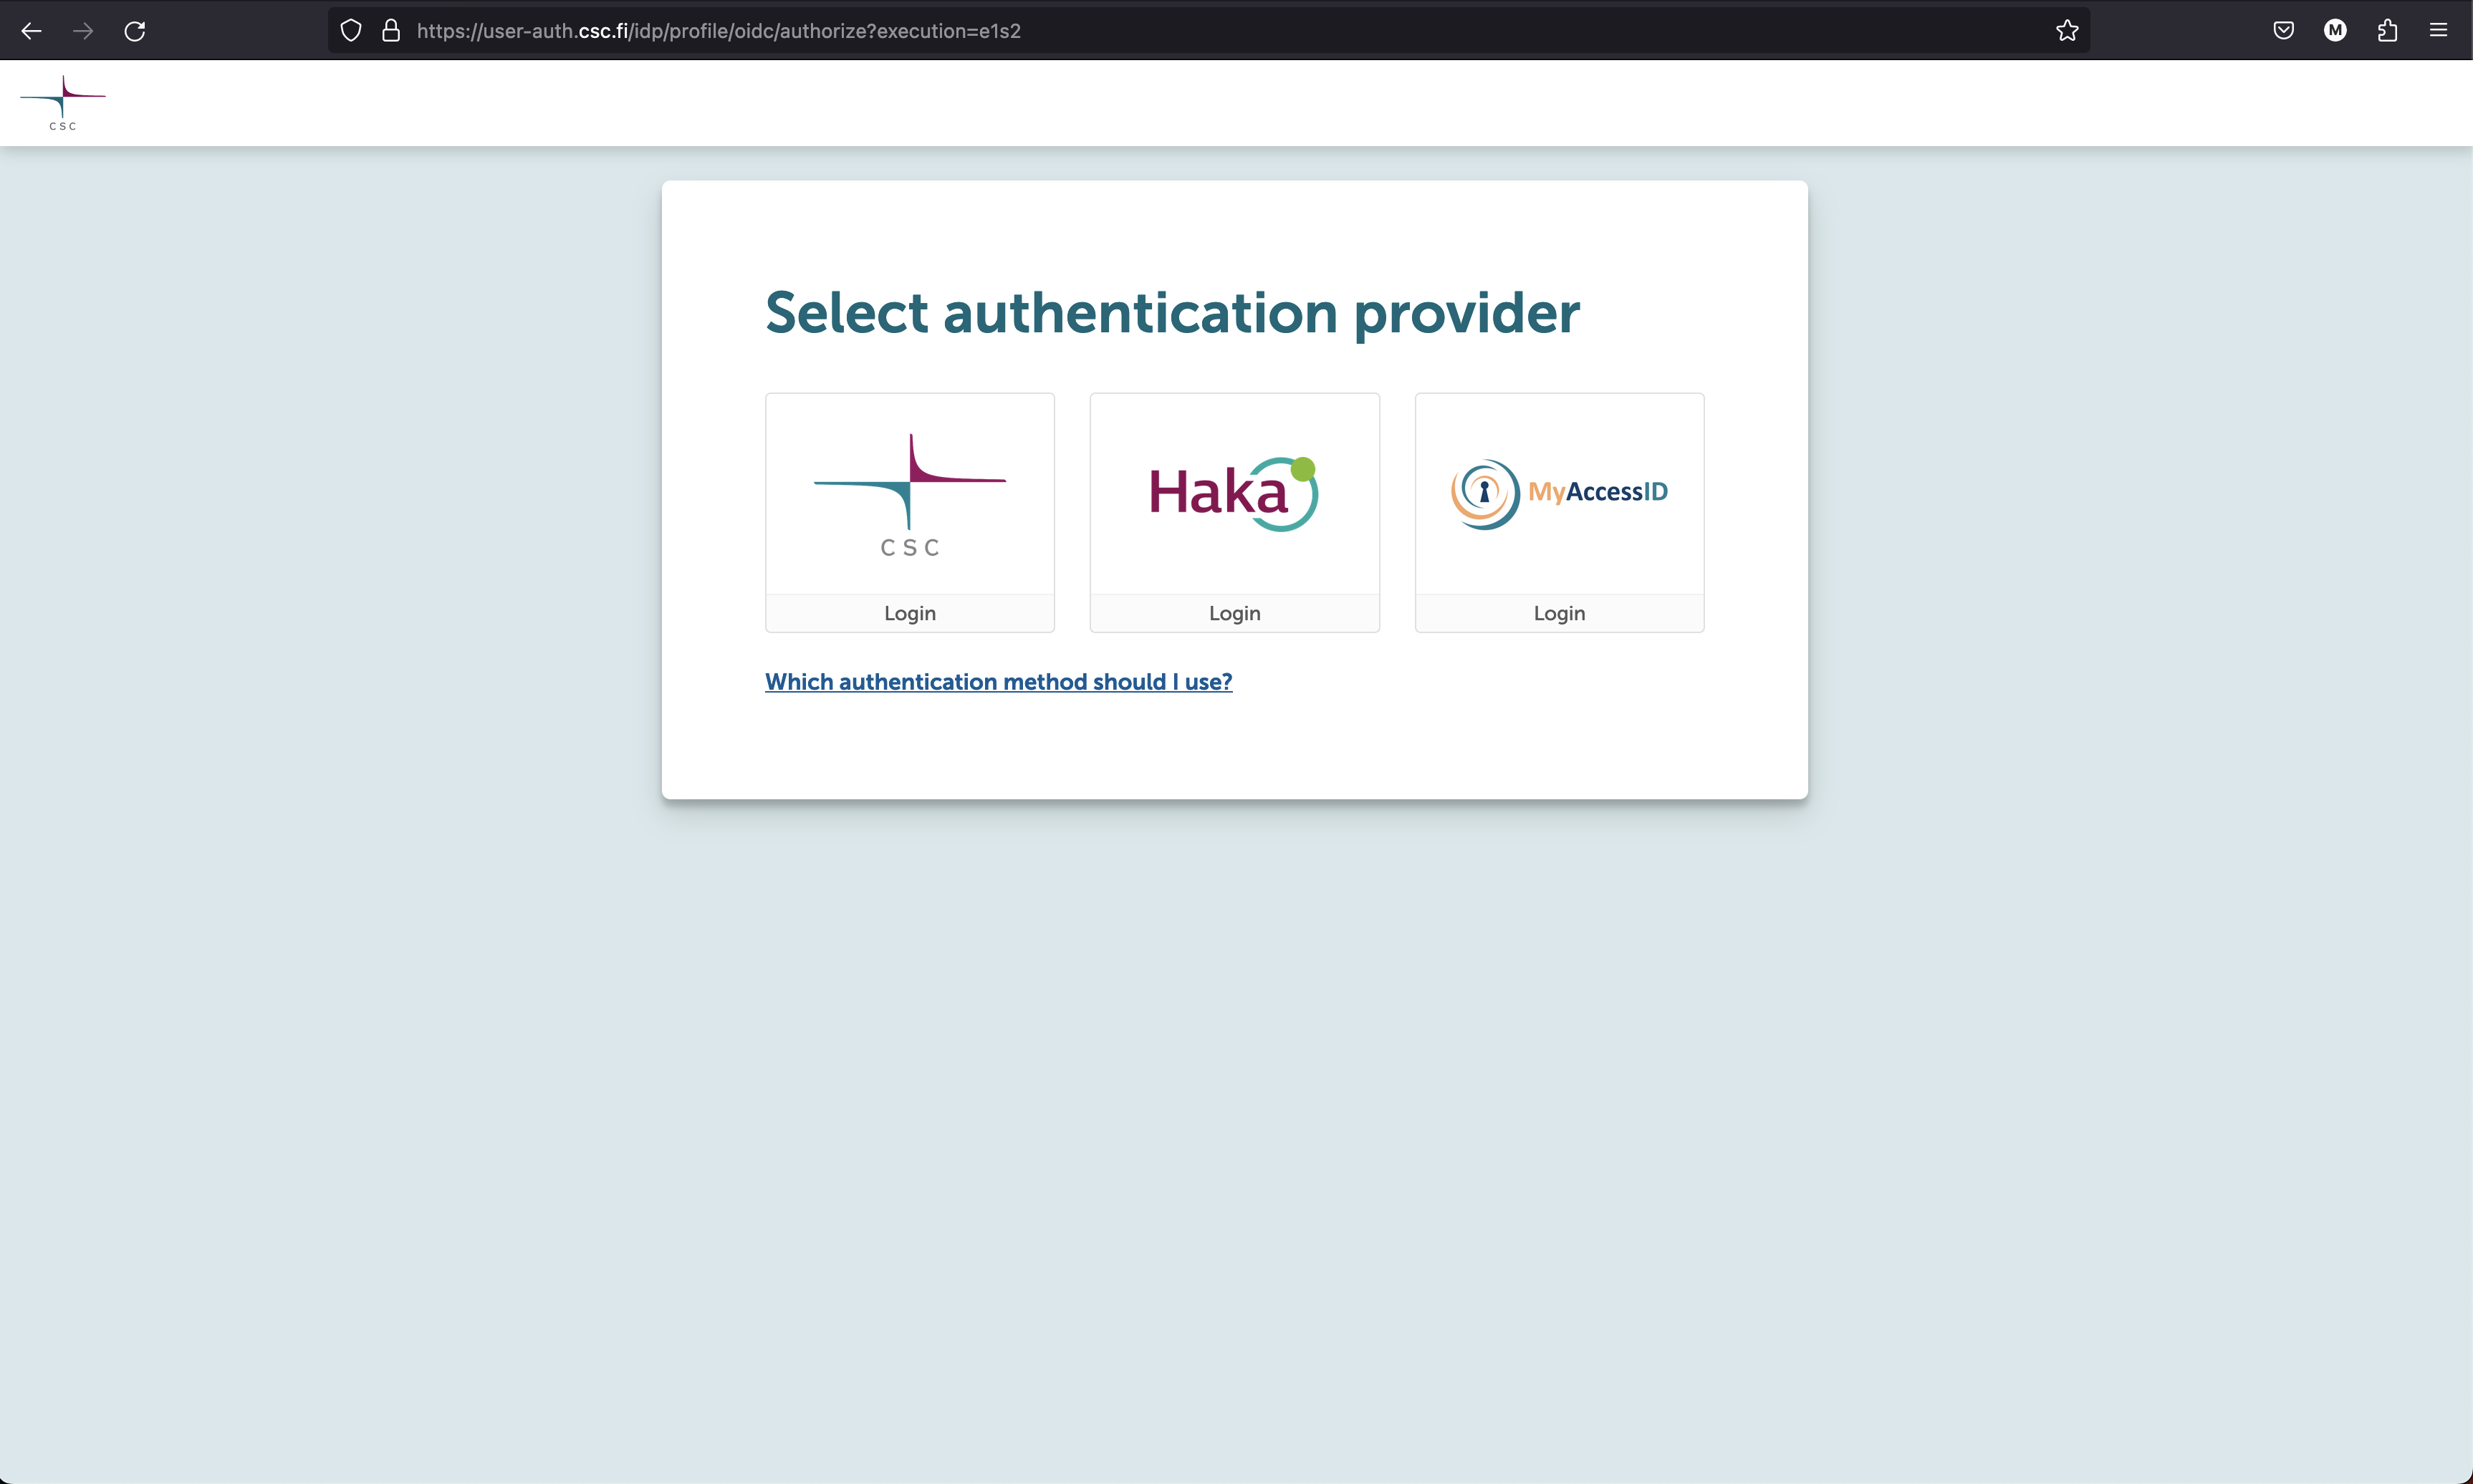2473x1484 pixels.
Task: Open 'Which authentication method should I use?' link
Action: [998, 681]
